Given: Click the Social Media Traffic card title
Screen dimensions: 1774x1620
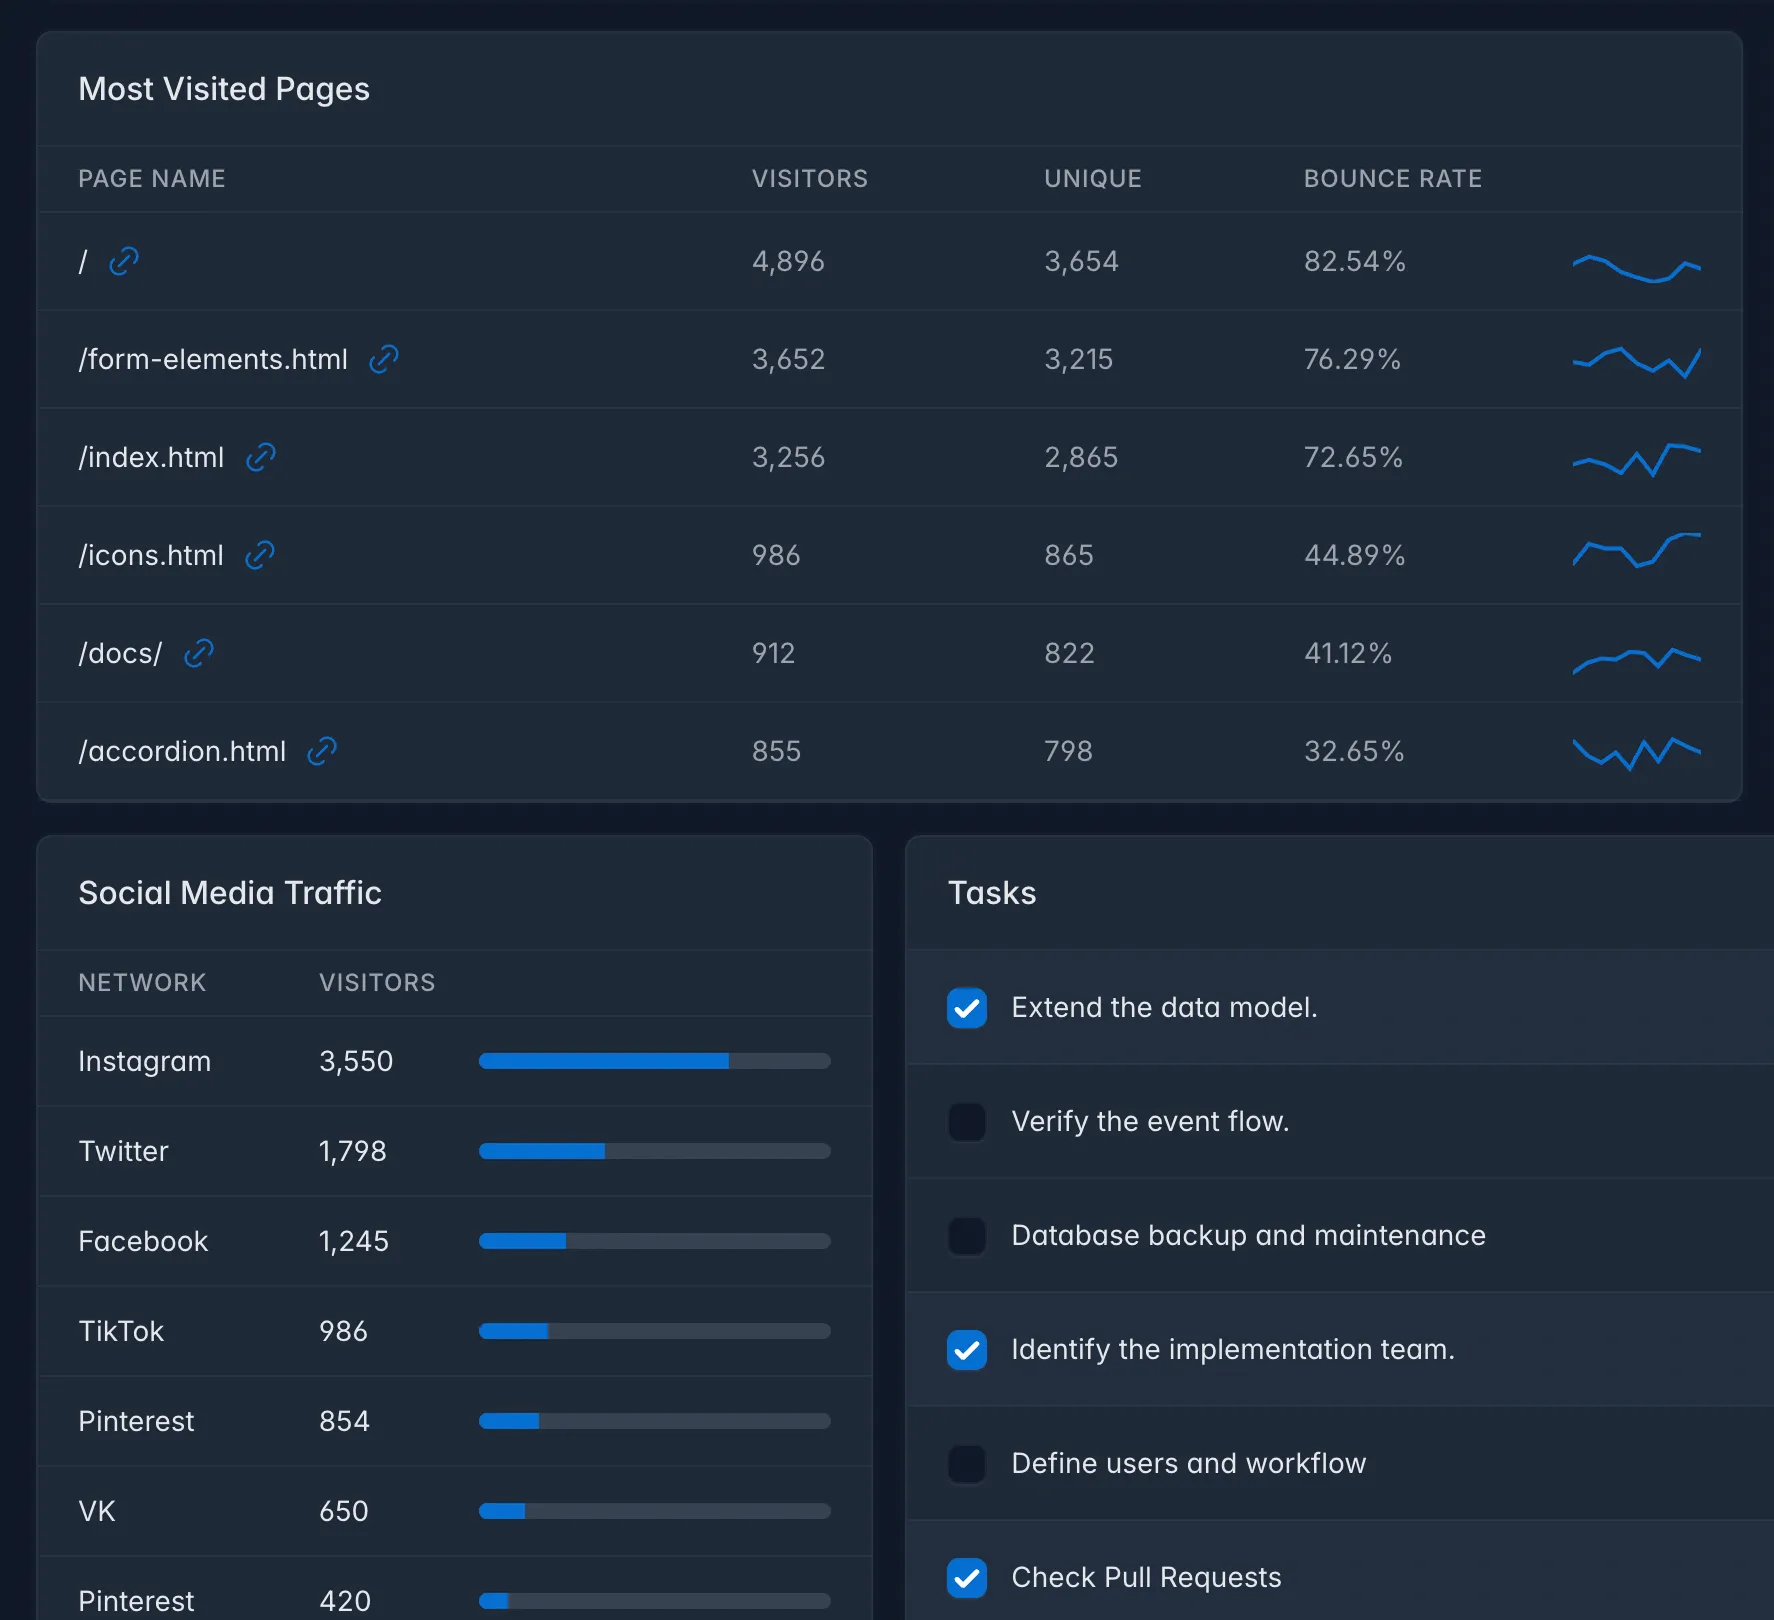Looking at the screenshot, I should 230,893.
